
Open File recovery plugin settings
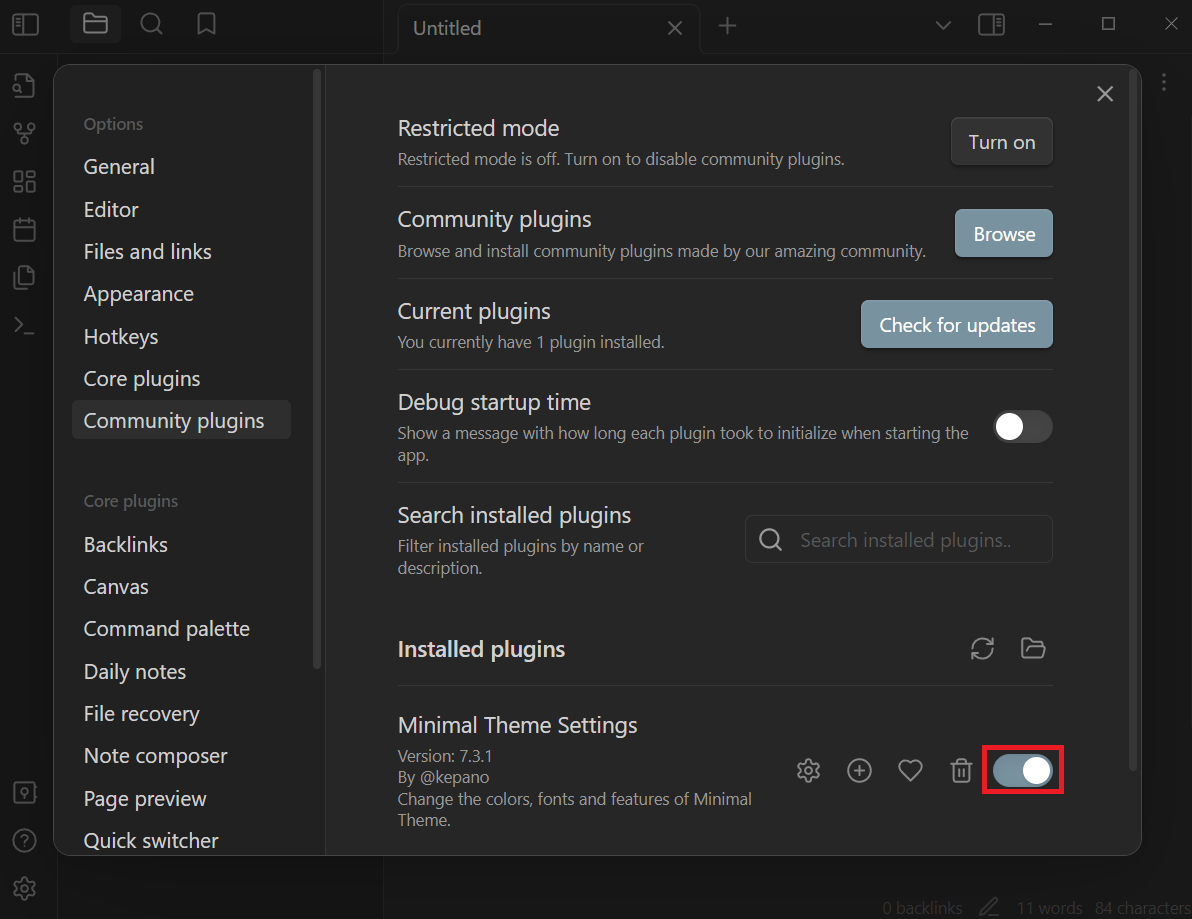click(x=181, y=714)
